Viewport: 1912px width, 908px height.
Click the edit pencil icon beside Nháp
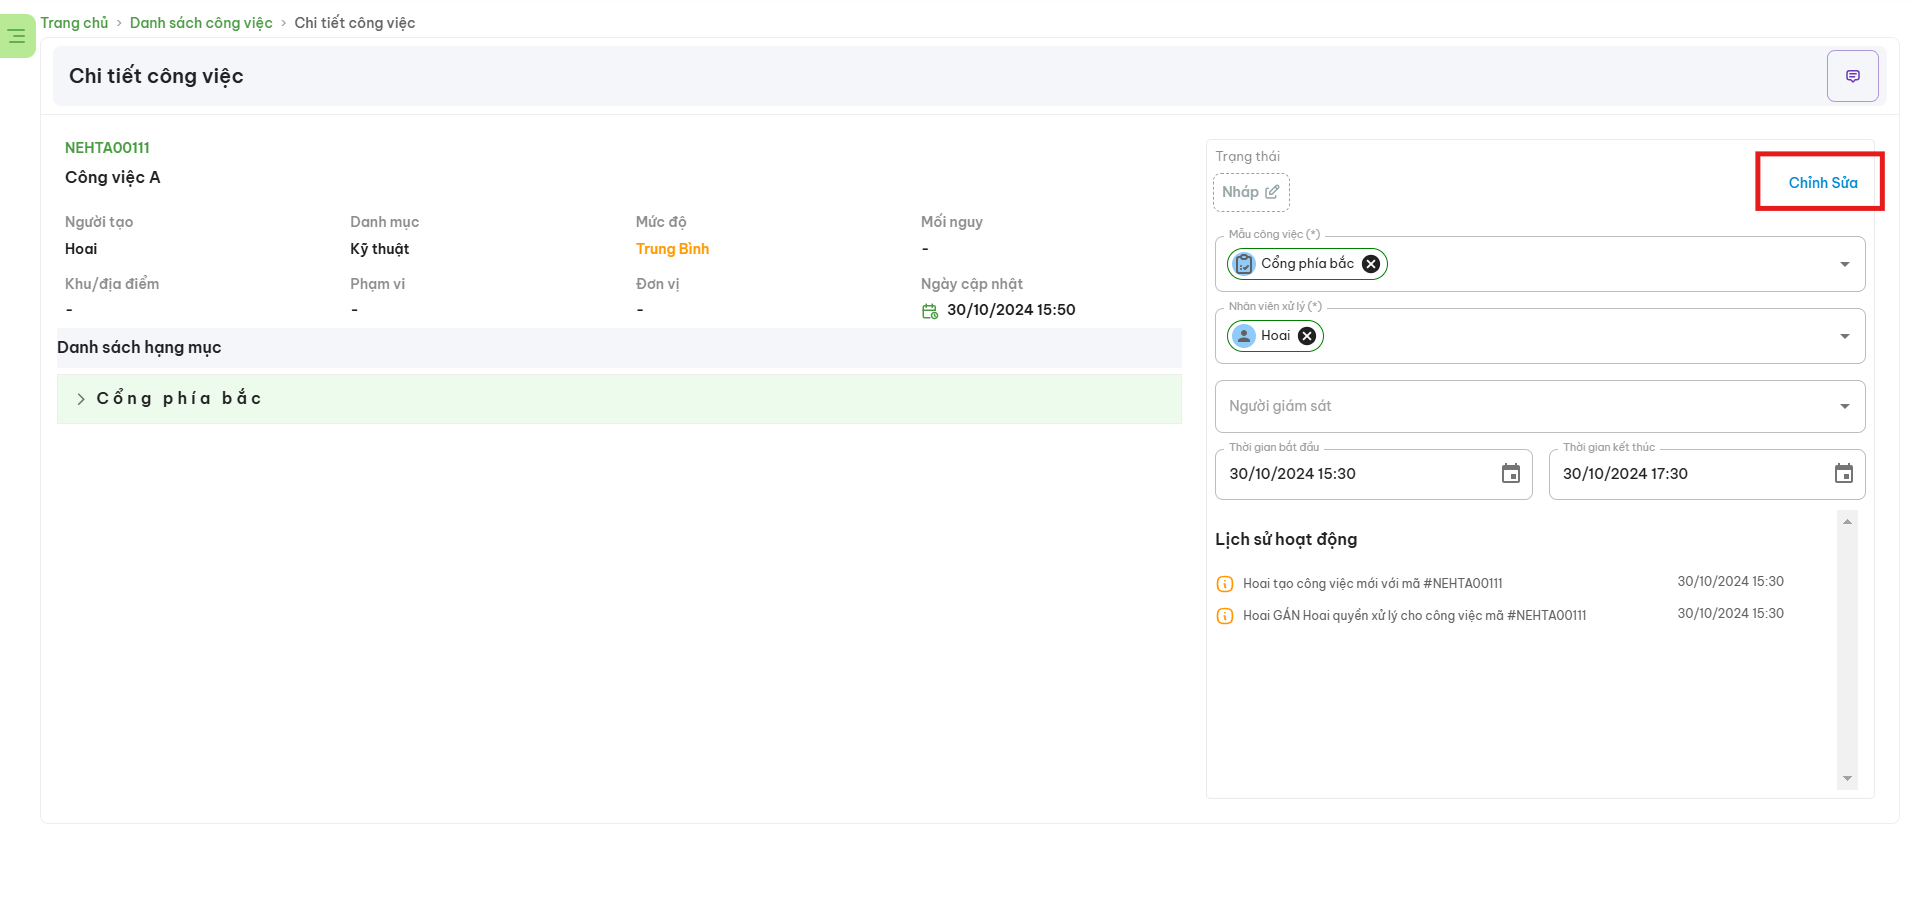click(1272, 192)
